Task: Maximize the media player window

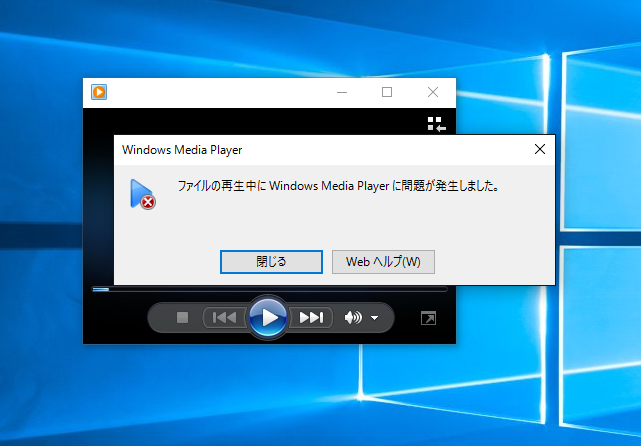Action: [387, 92]
